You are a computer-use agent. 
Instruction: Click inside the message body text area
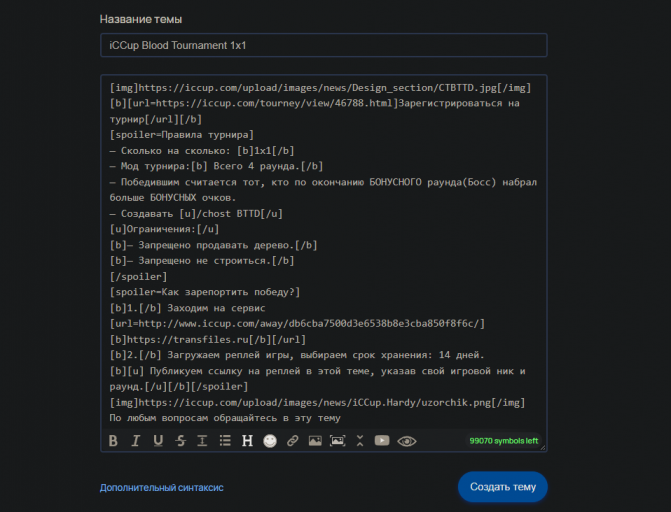pos(324,253)
